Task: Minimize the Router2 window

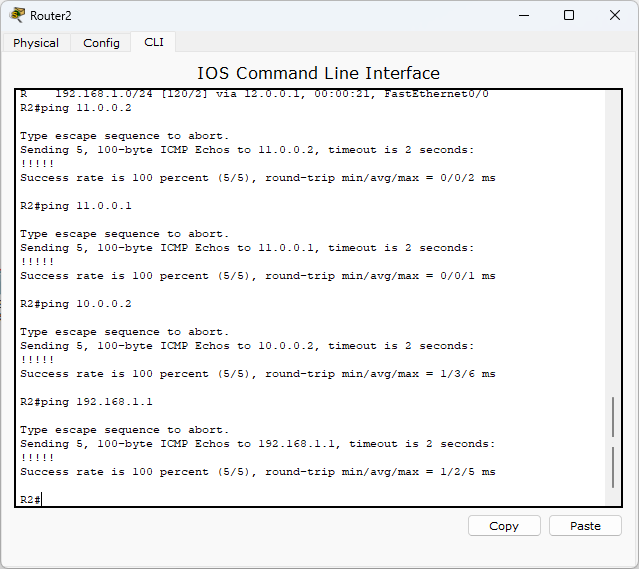Action: [x=524, y=15]
